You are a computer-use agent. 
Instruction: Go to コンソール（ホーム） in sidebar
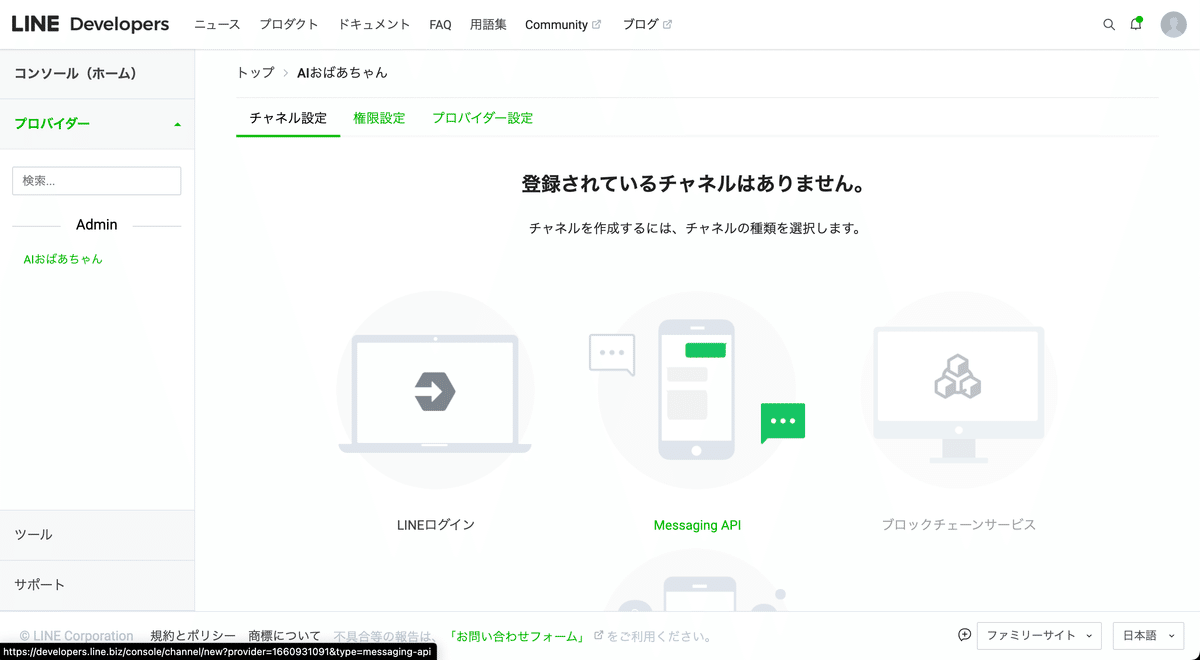click(97, 74)
